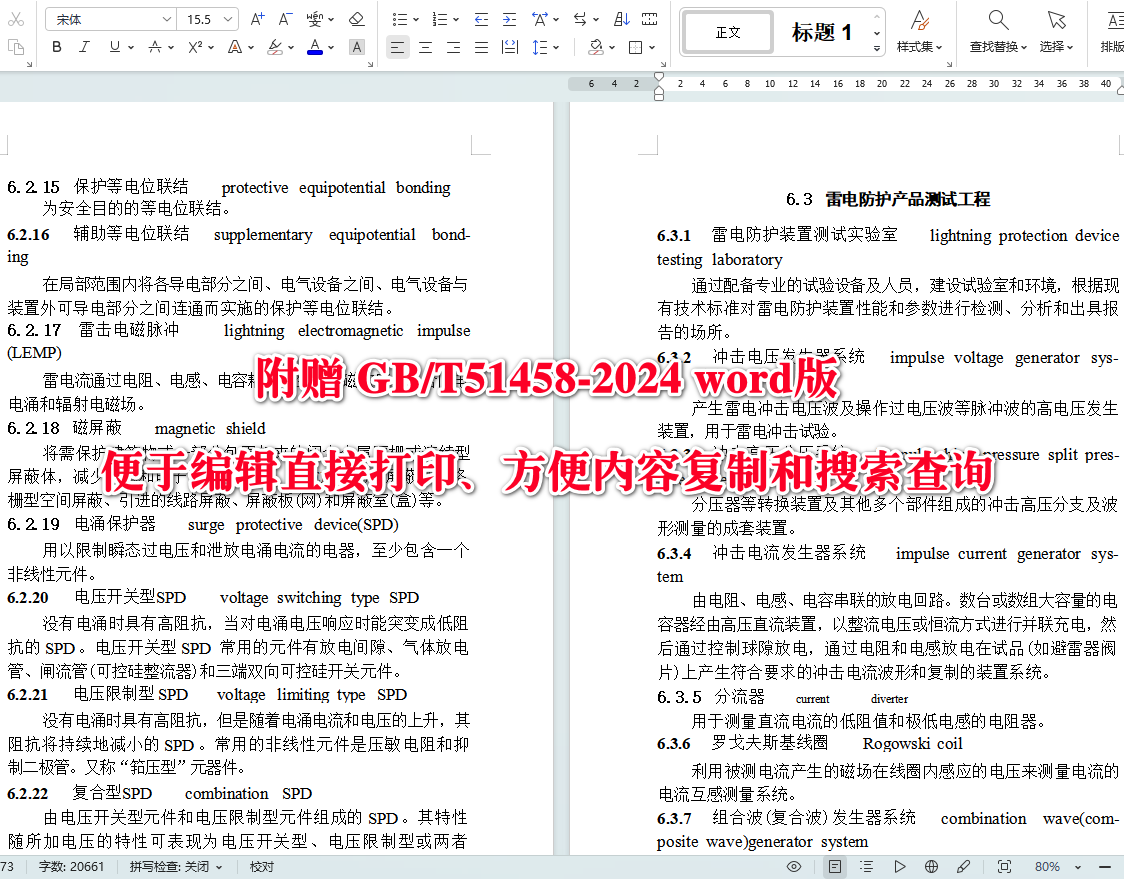Open 拼写检查 spell check dropdown

pyautogui.click(x=176, y=867)
